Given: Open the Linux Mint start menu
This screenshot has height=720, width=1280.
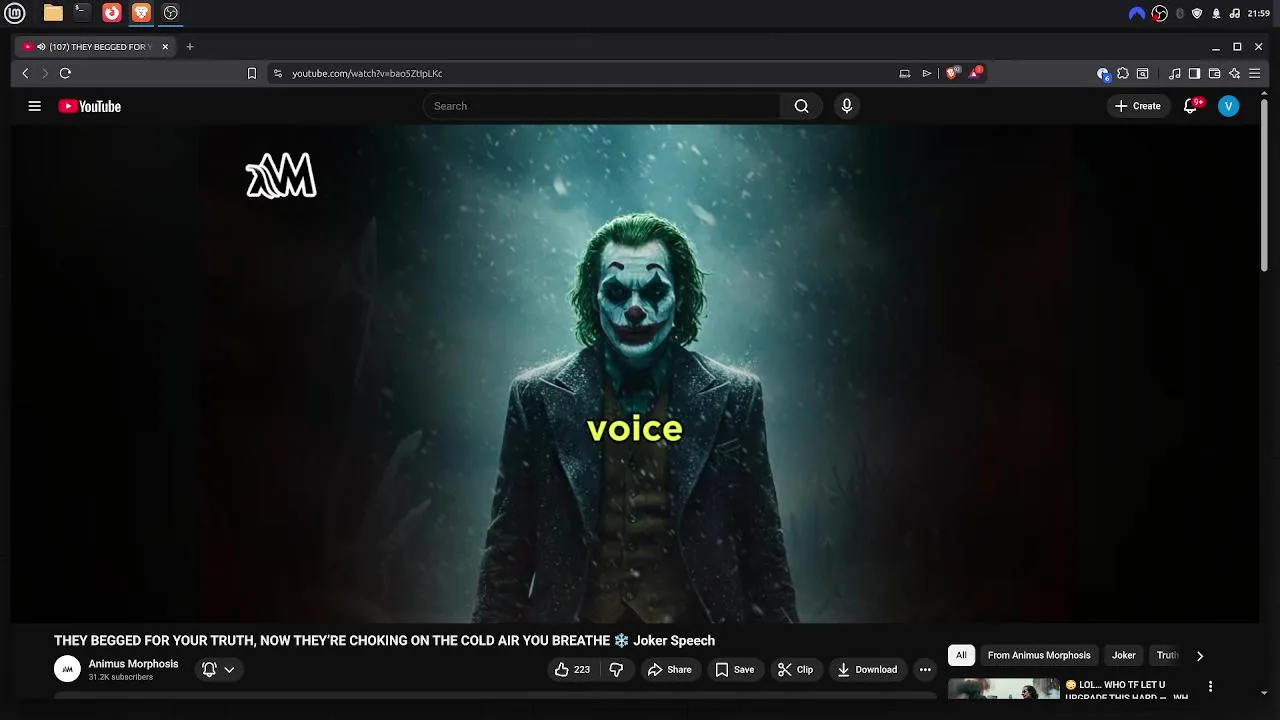Looking at the screenshot, I should 17,13.
